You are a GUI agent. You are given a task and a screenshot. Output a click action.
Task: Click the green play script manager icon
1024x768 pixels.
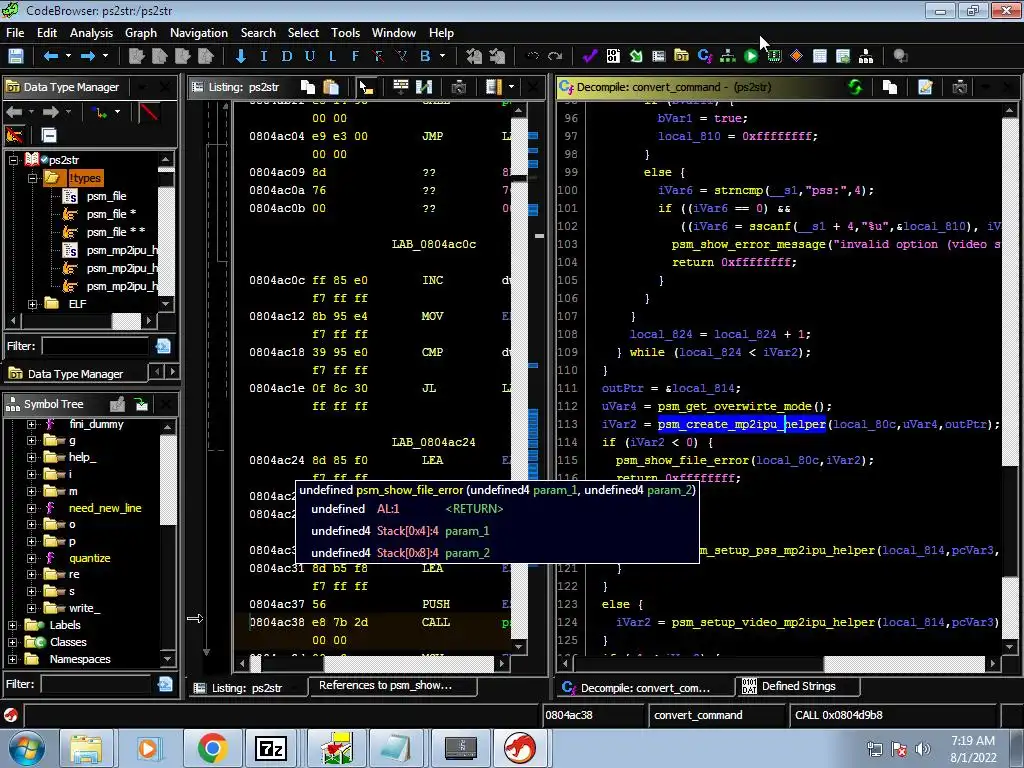(751, 56)
